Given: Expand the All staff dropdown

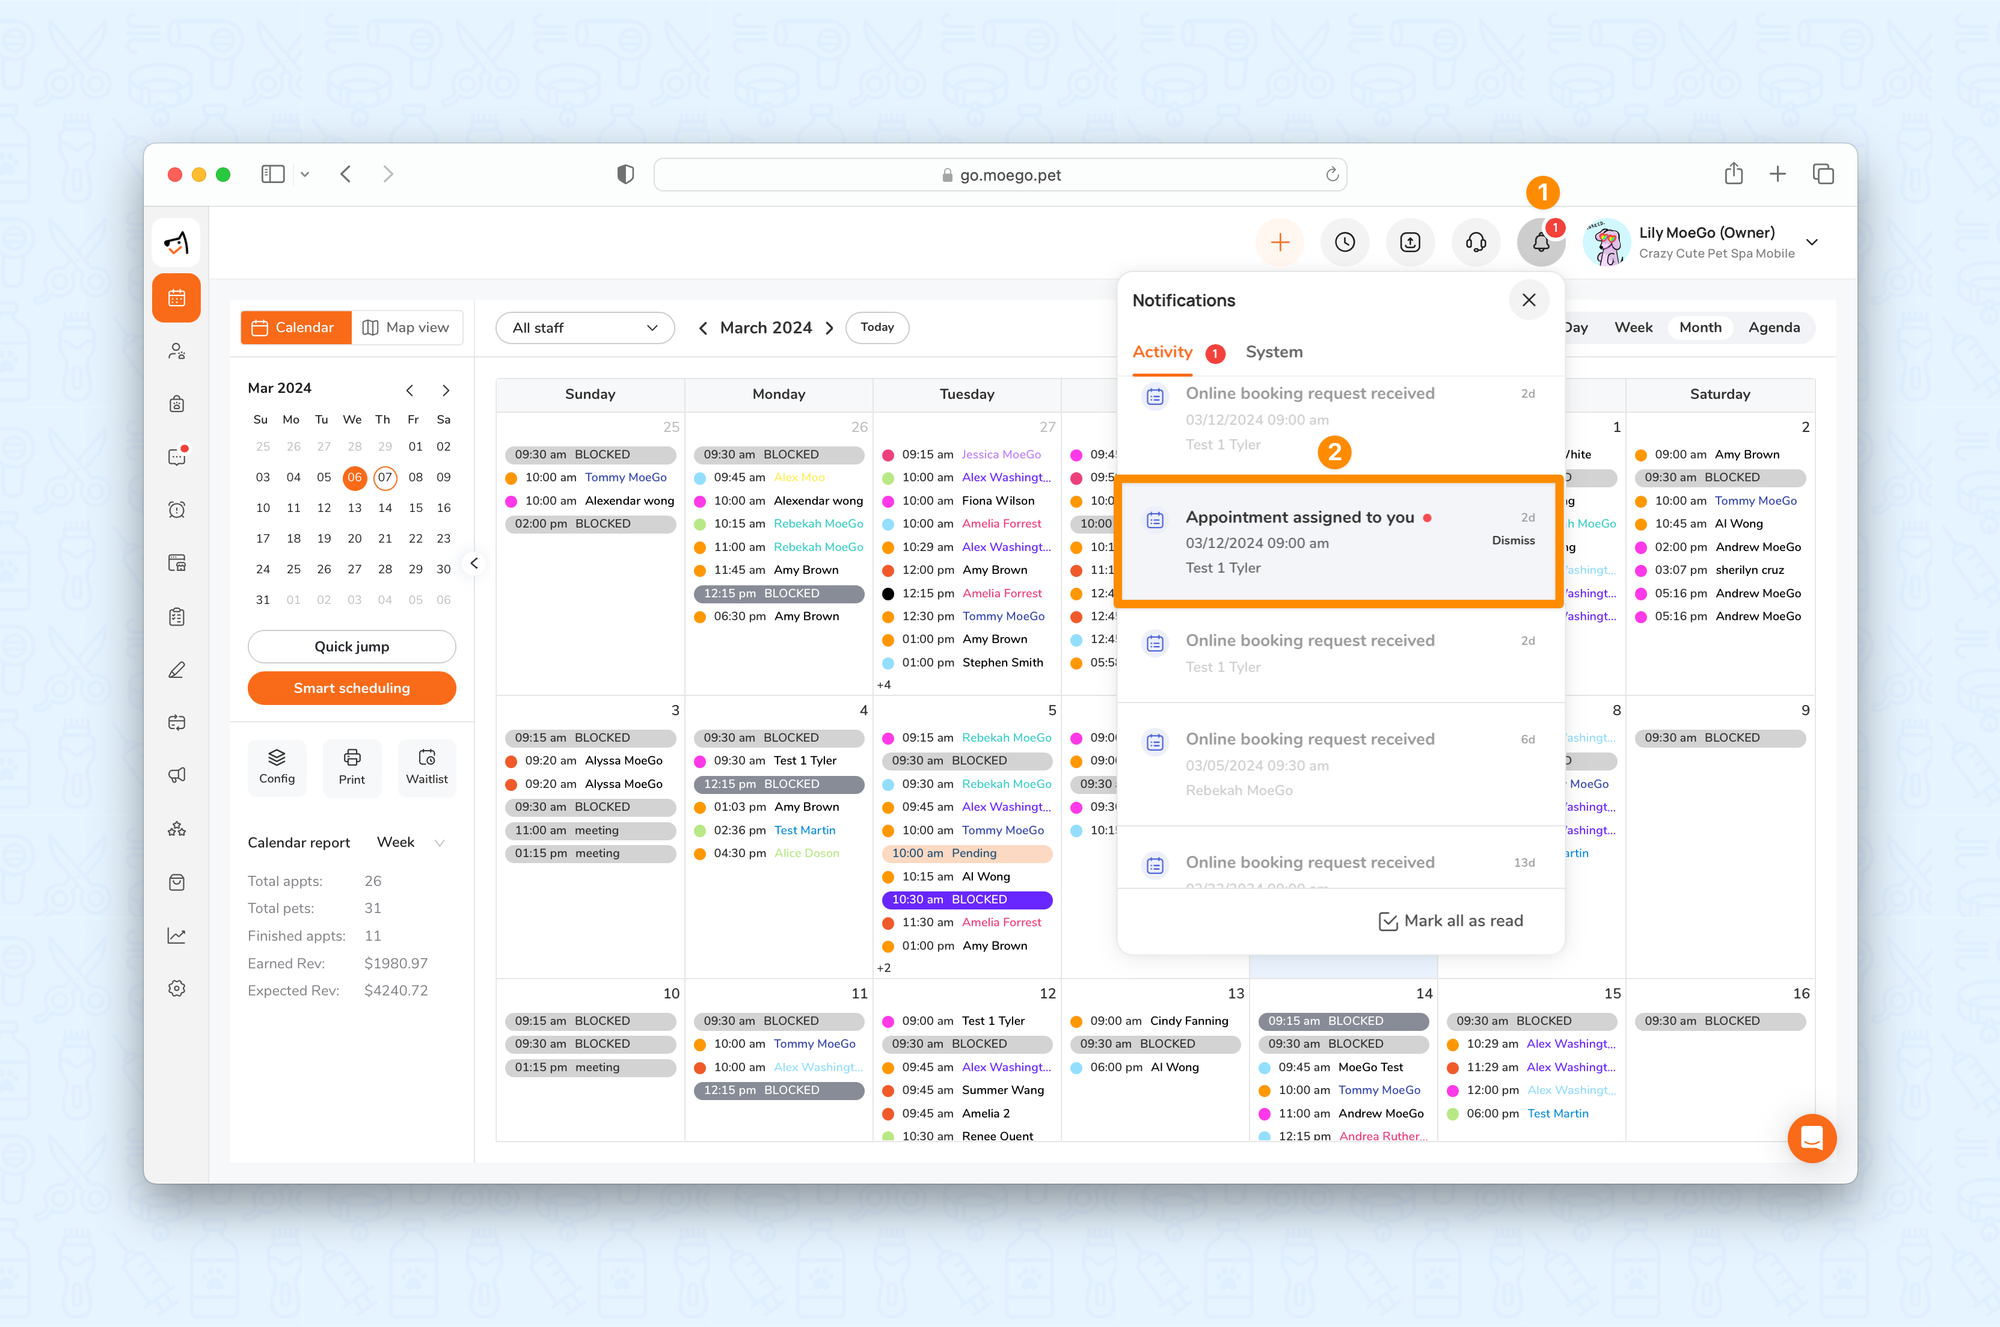Looking at the screenshot, I should click(x=585, y=328).
